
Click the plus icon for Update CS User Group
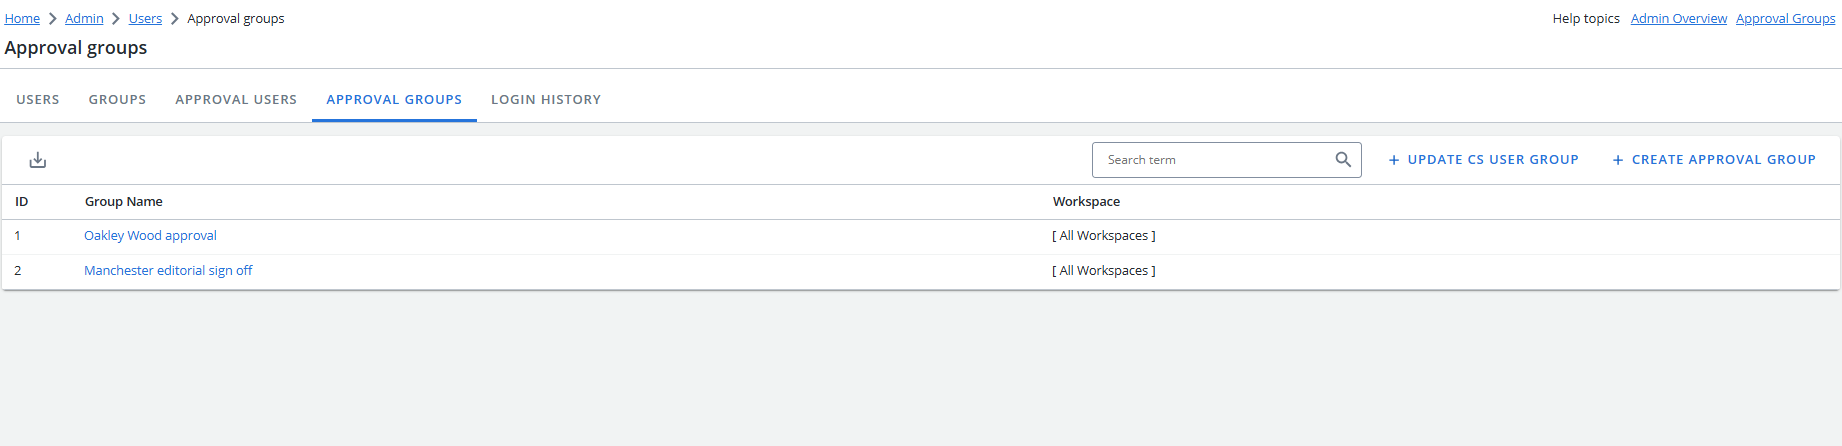(1394, 160)
